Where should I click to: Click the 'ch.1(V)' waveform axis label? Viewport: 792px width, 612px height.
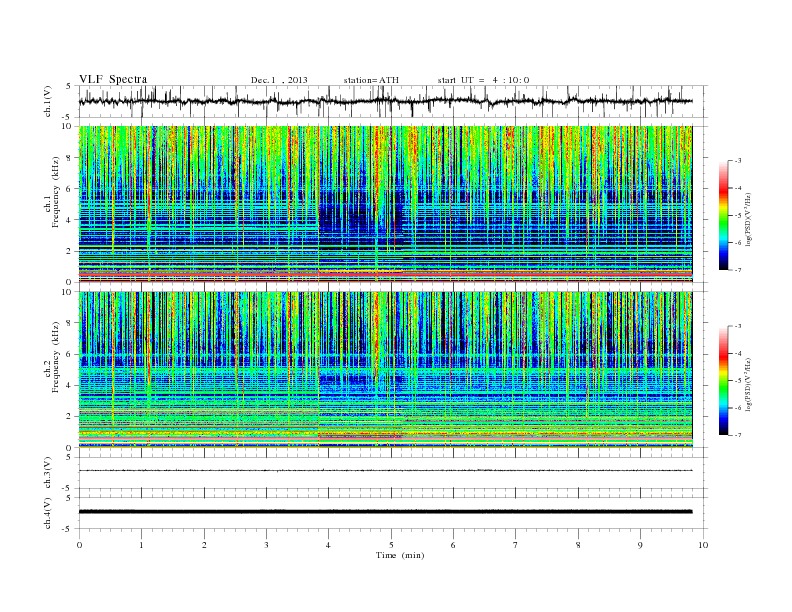tap(48, 101)
